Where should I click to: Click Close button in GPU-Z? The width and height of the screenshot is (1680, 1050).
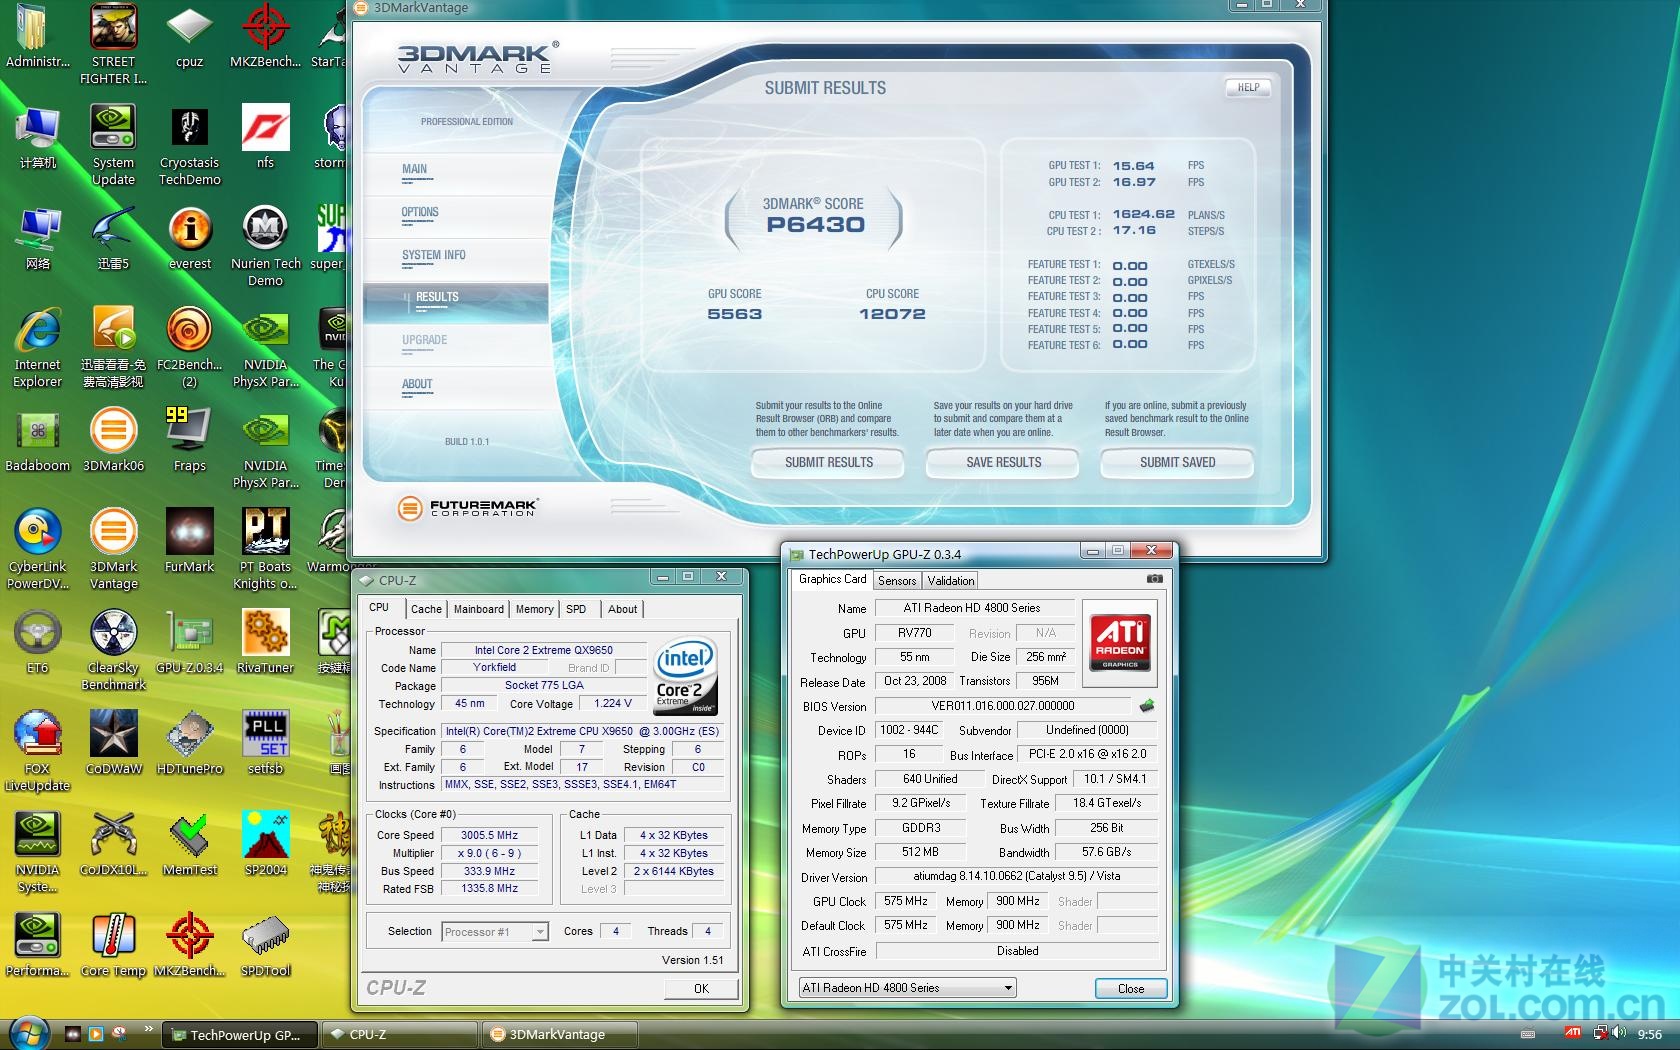click(1131, 989)
